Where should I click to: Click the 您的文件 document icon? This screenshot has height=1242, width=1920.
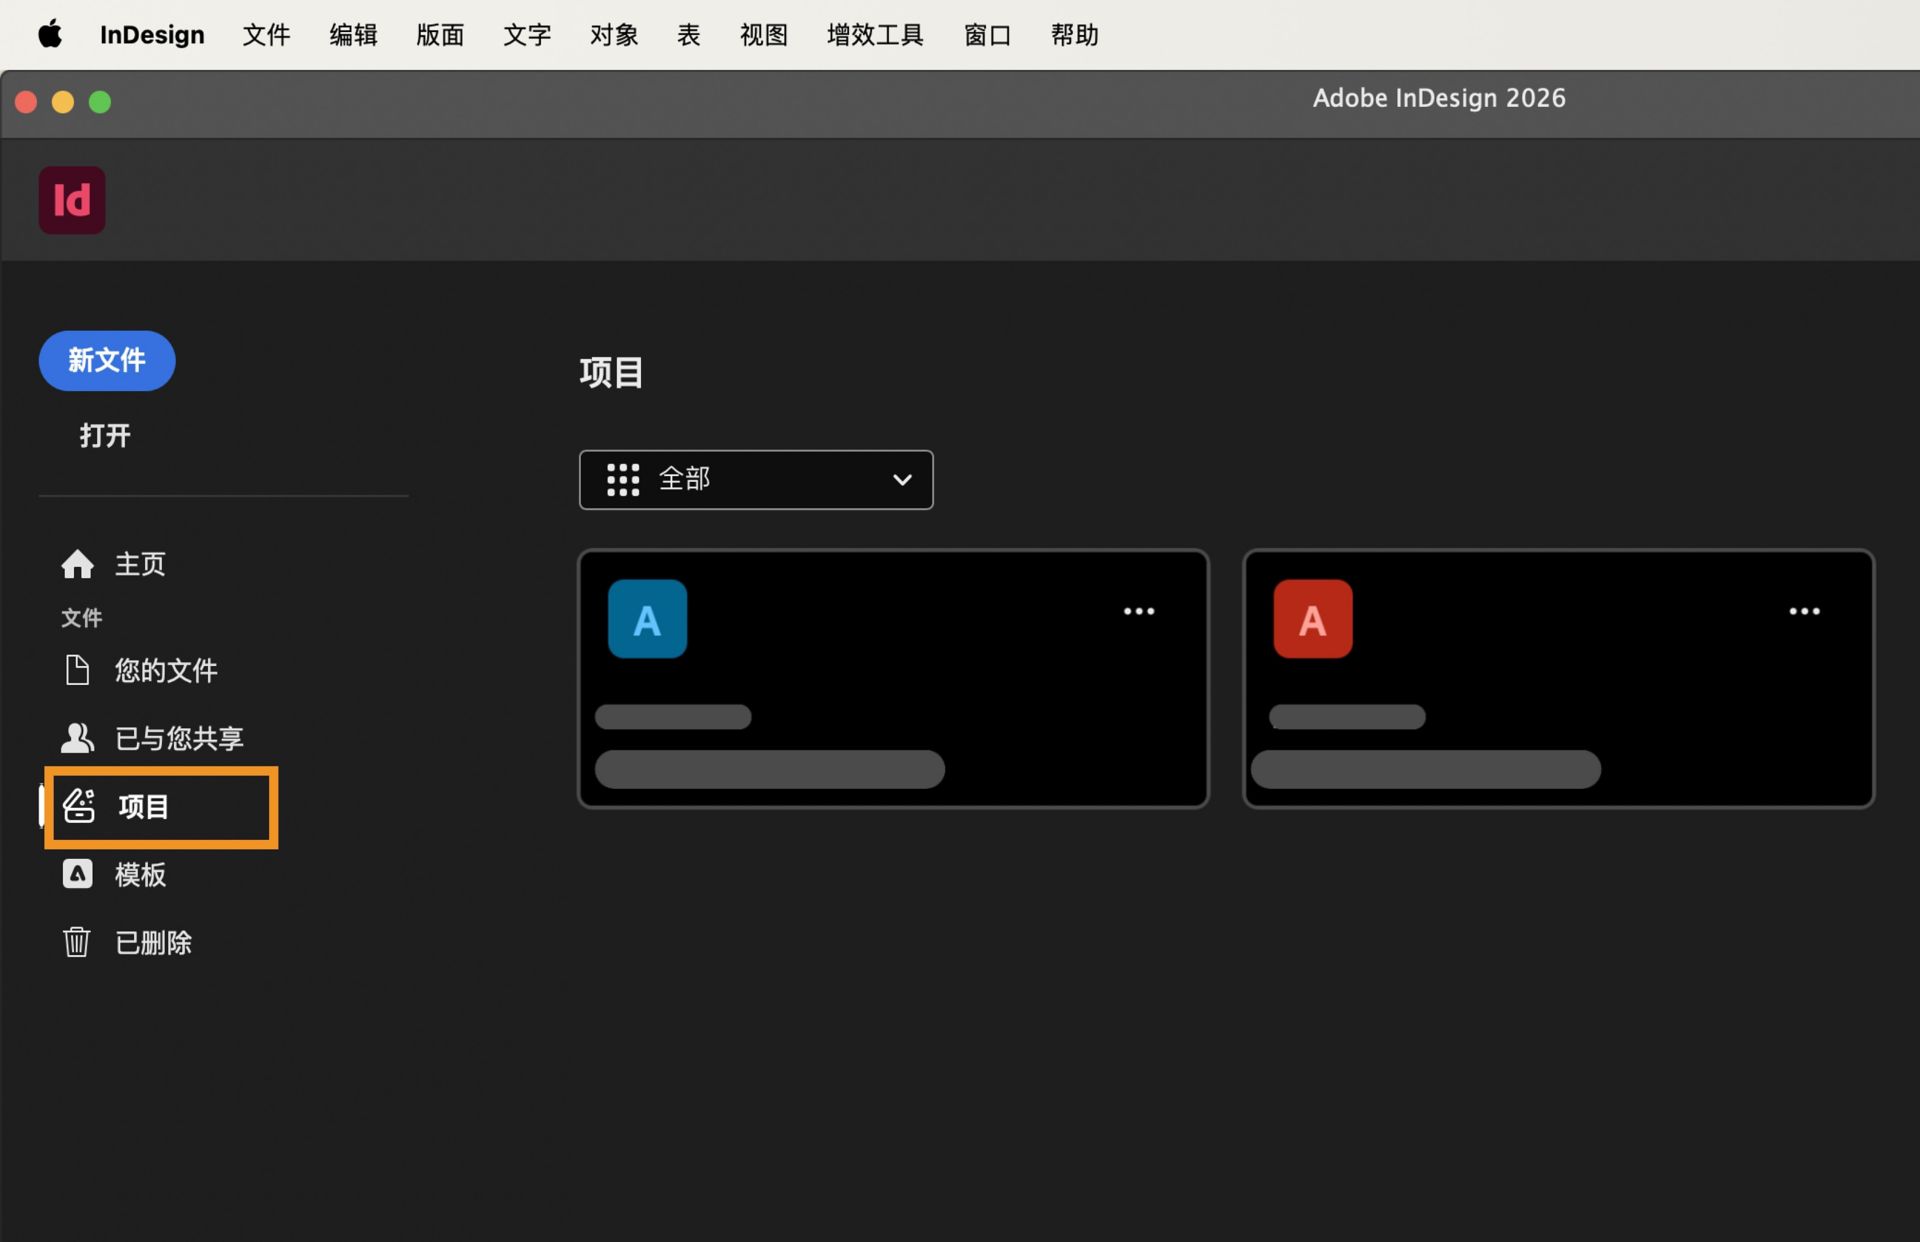[77, 670]
